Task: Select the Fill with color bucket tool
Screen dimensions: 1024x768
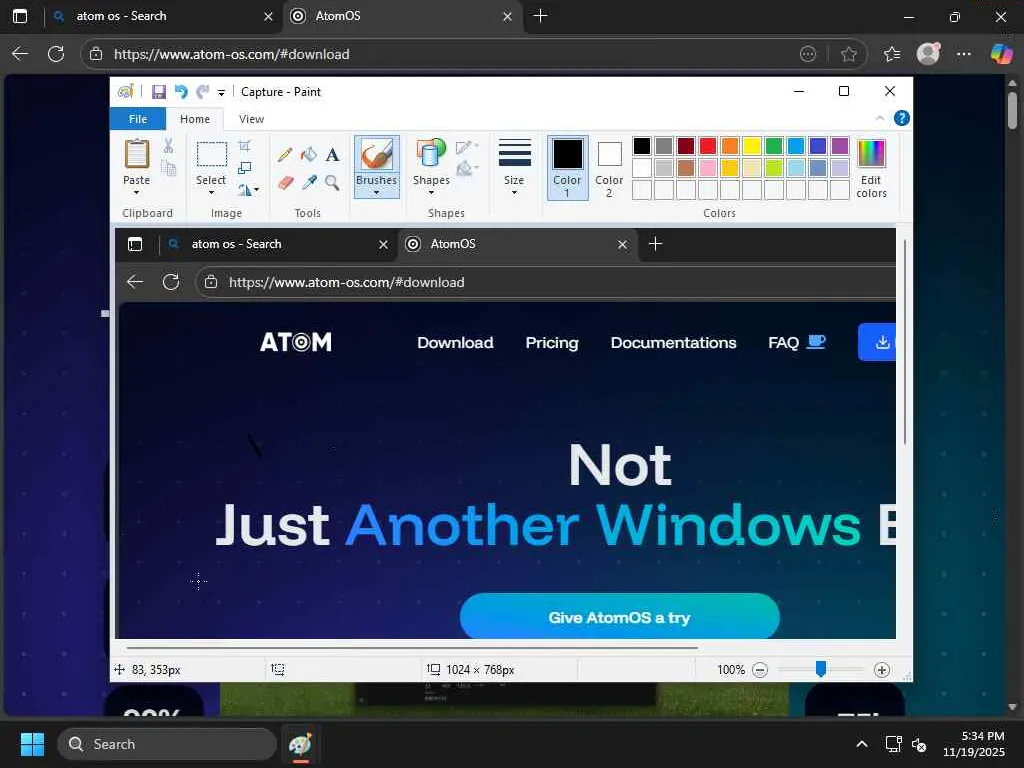Action: [x=308, y=155]
